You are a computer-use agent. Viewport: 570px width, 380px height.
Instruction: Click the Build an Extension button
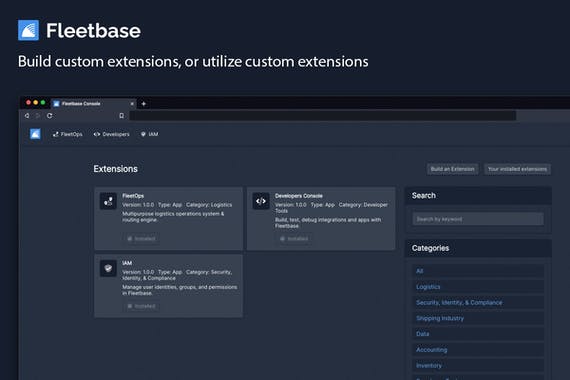point(452,169)
